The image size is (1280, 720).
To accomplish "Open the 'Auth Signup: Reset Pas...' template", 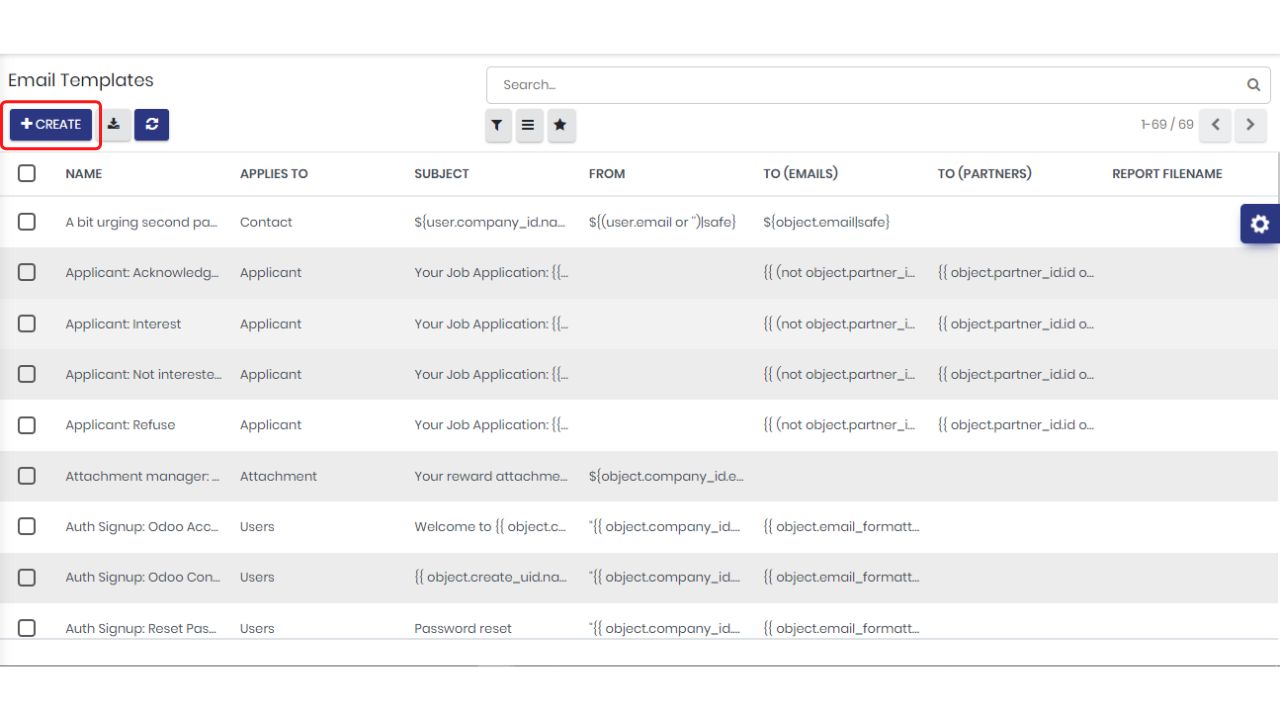I will pos(142,629).
